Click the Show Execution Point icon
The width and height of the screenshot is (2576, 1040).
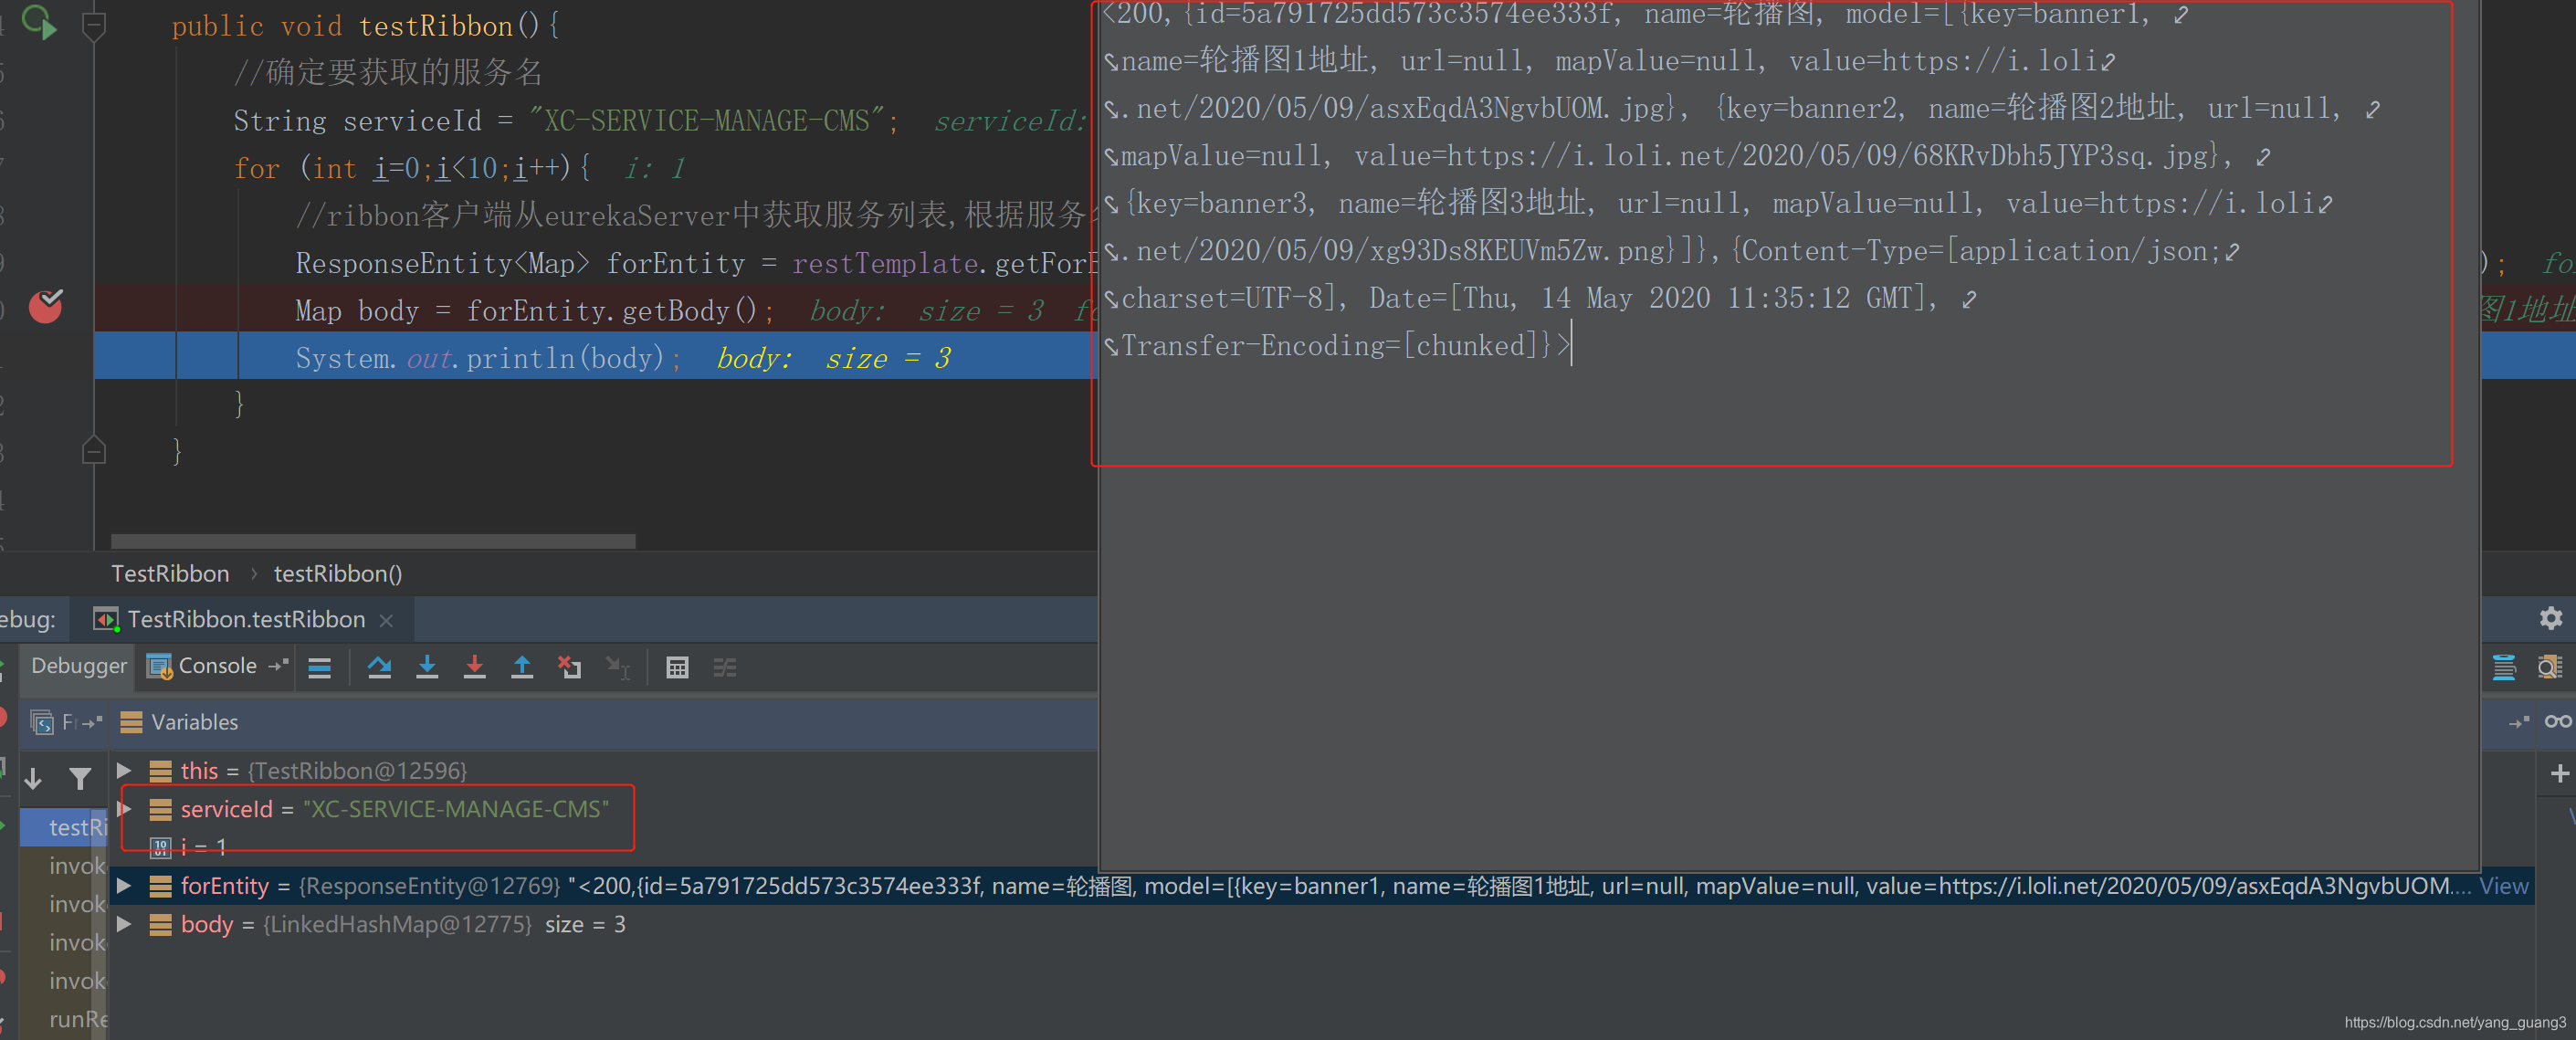coord(320,668)
